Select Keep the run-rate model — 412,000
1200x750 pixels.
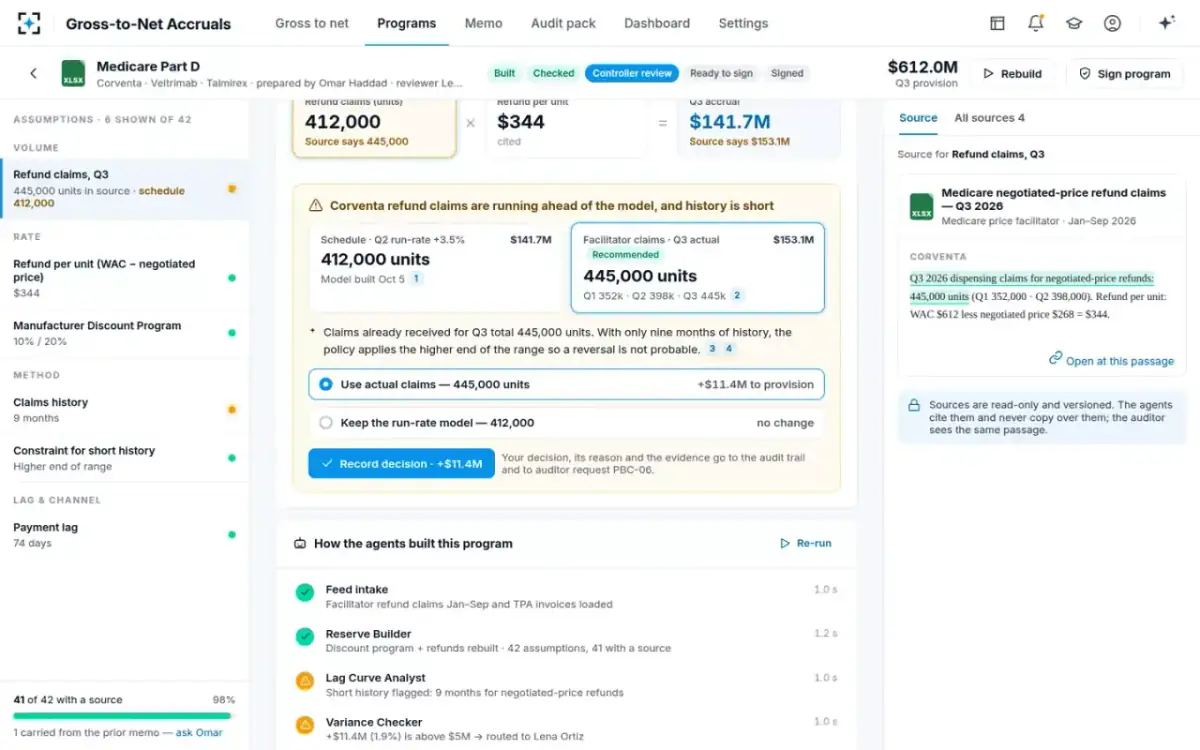[x=567, y=423]
